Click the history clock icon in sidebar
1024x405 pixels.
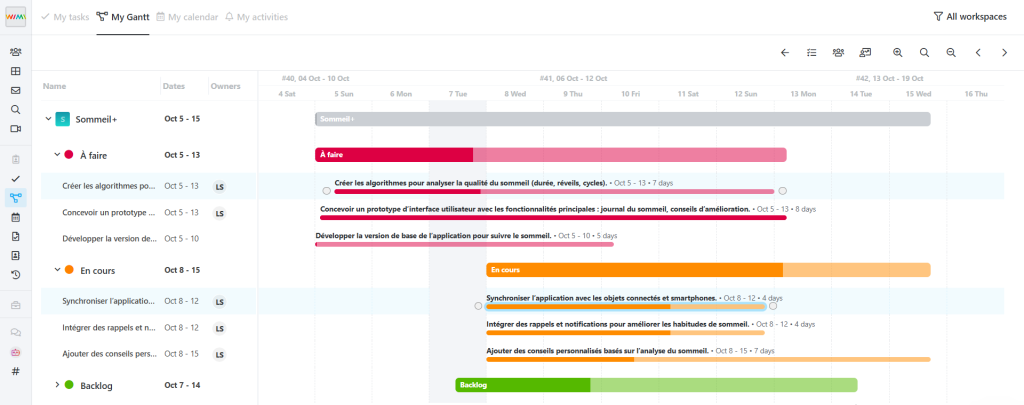pos(15,274)
